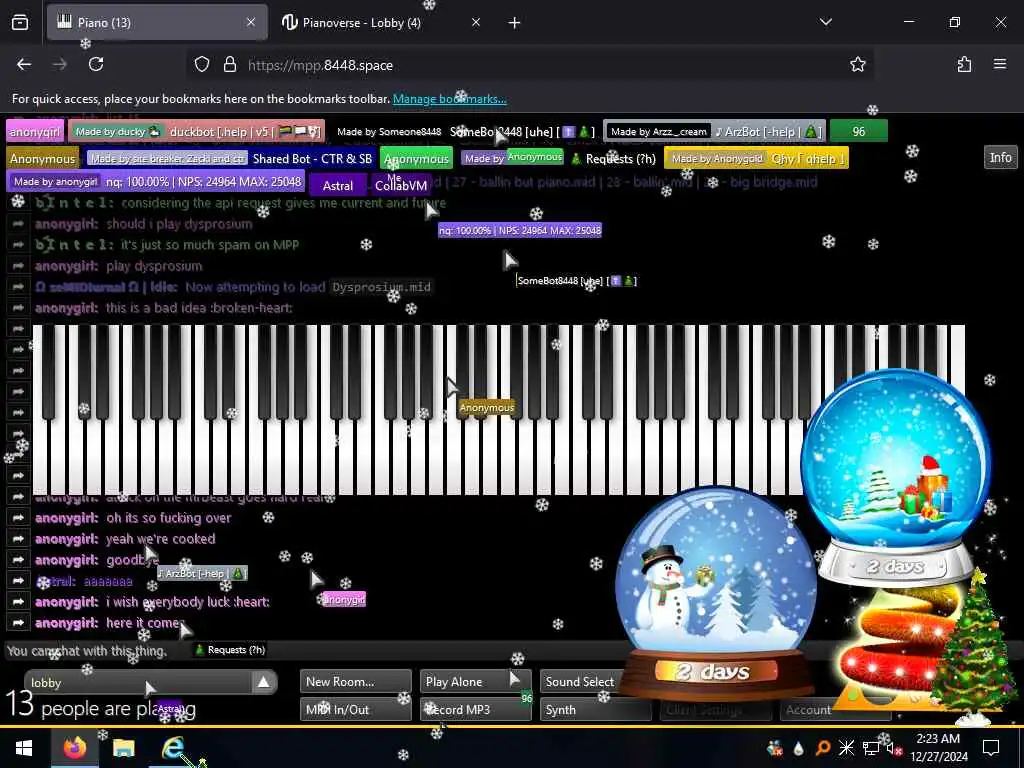Select the duckbot user name tag
Screen dimensions: 1024x768
pyautogui.click(x=197, y=131)
